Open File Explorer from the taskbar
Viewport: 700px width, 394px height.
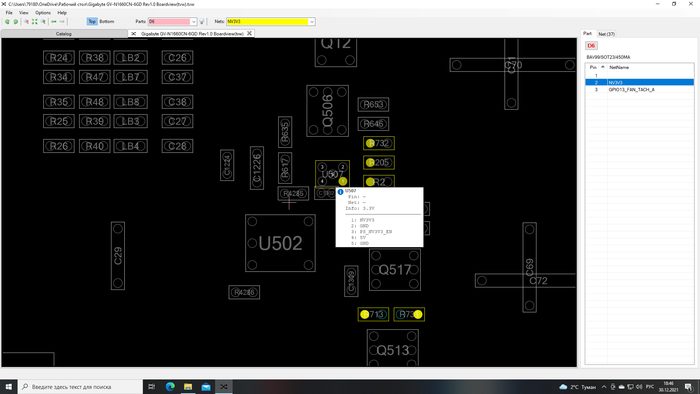tap(188, 386)
